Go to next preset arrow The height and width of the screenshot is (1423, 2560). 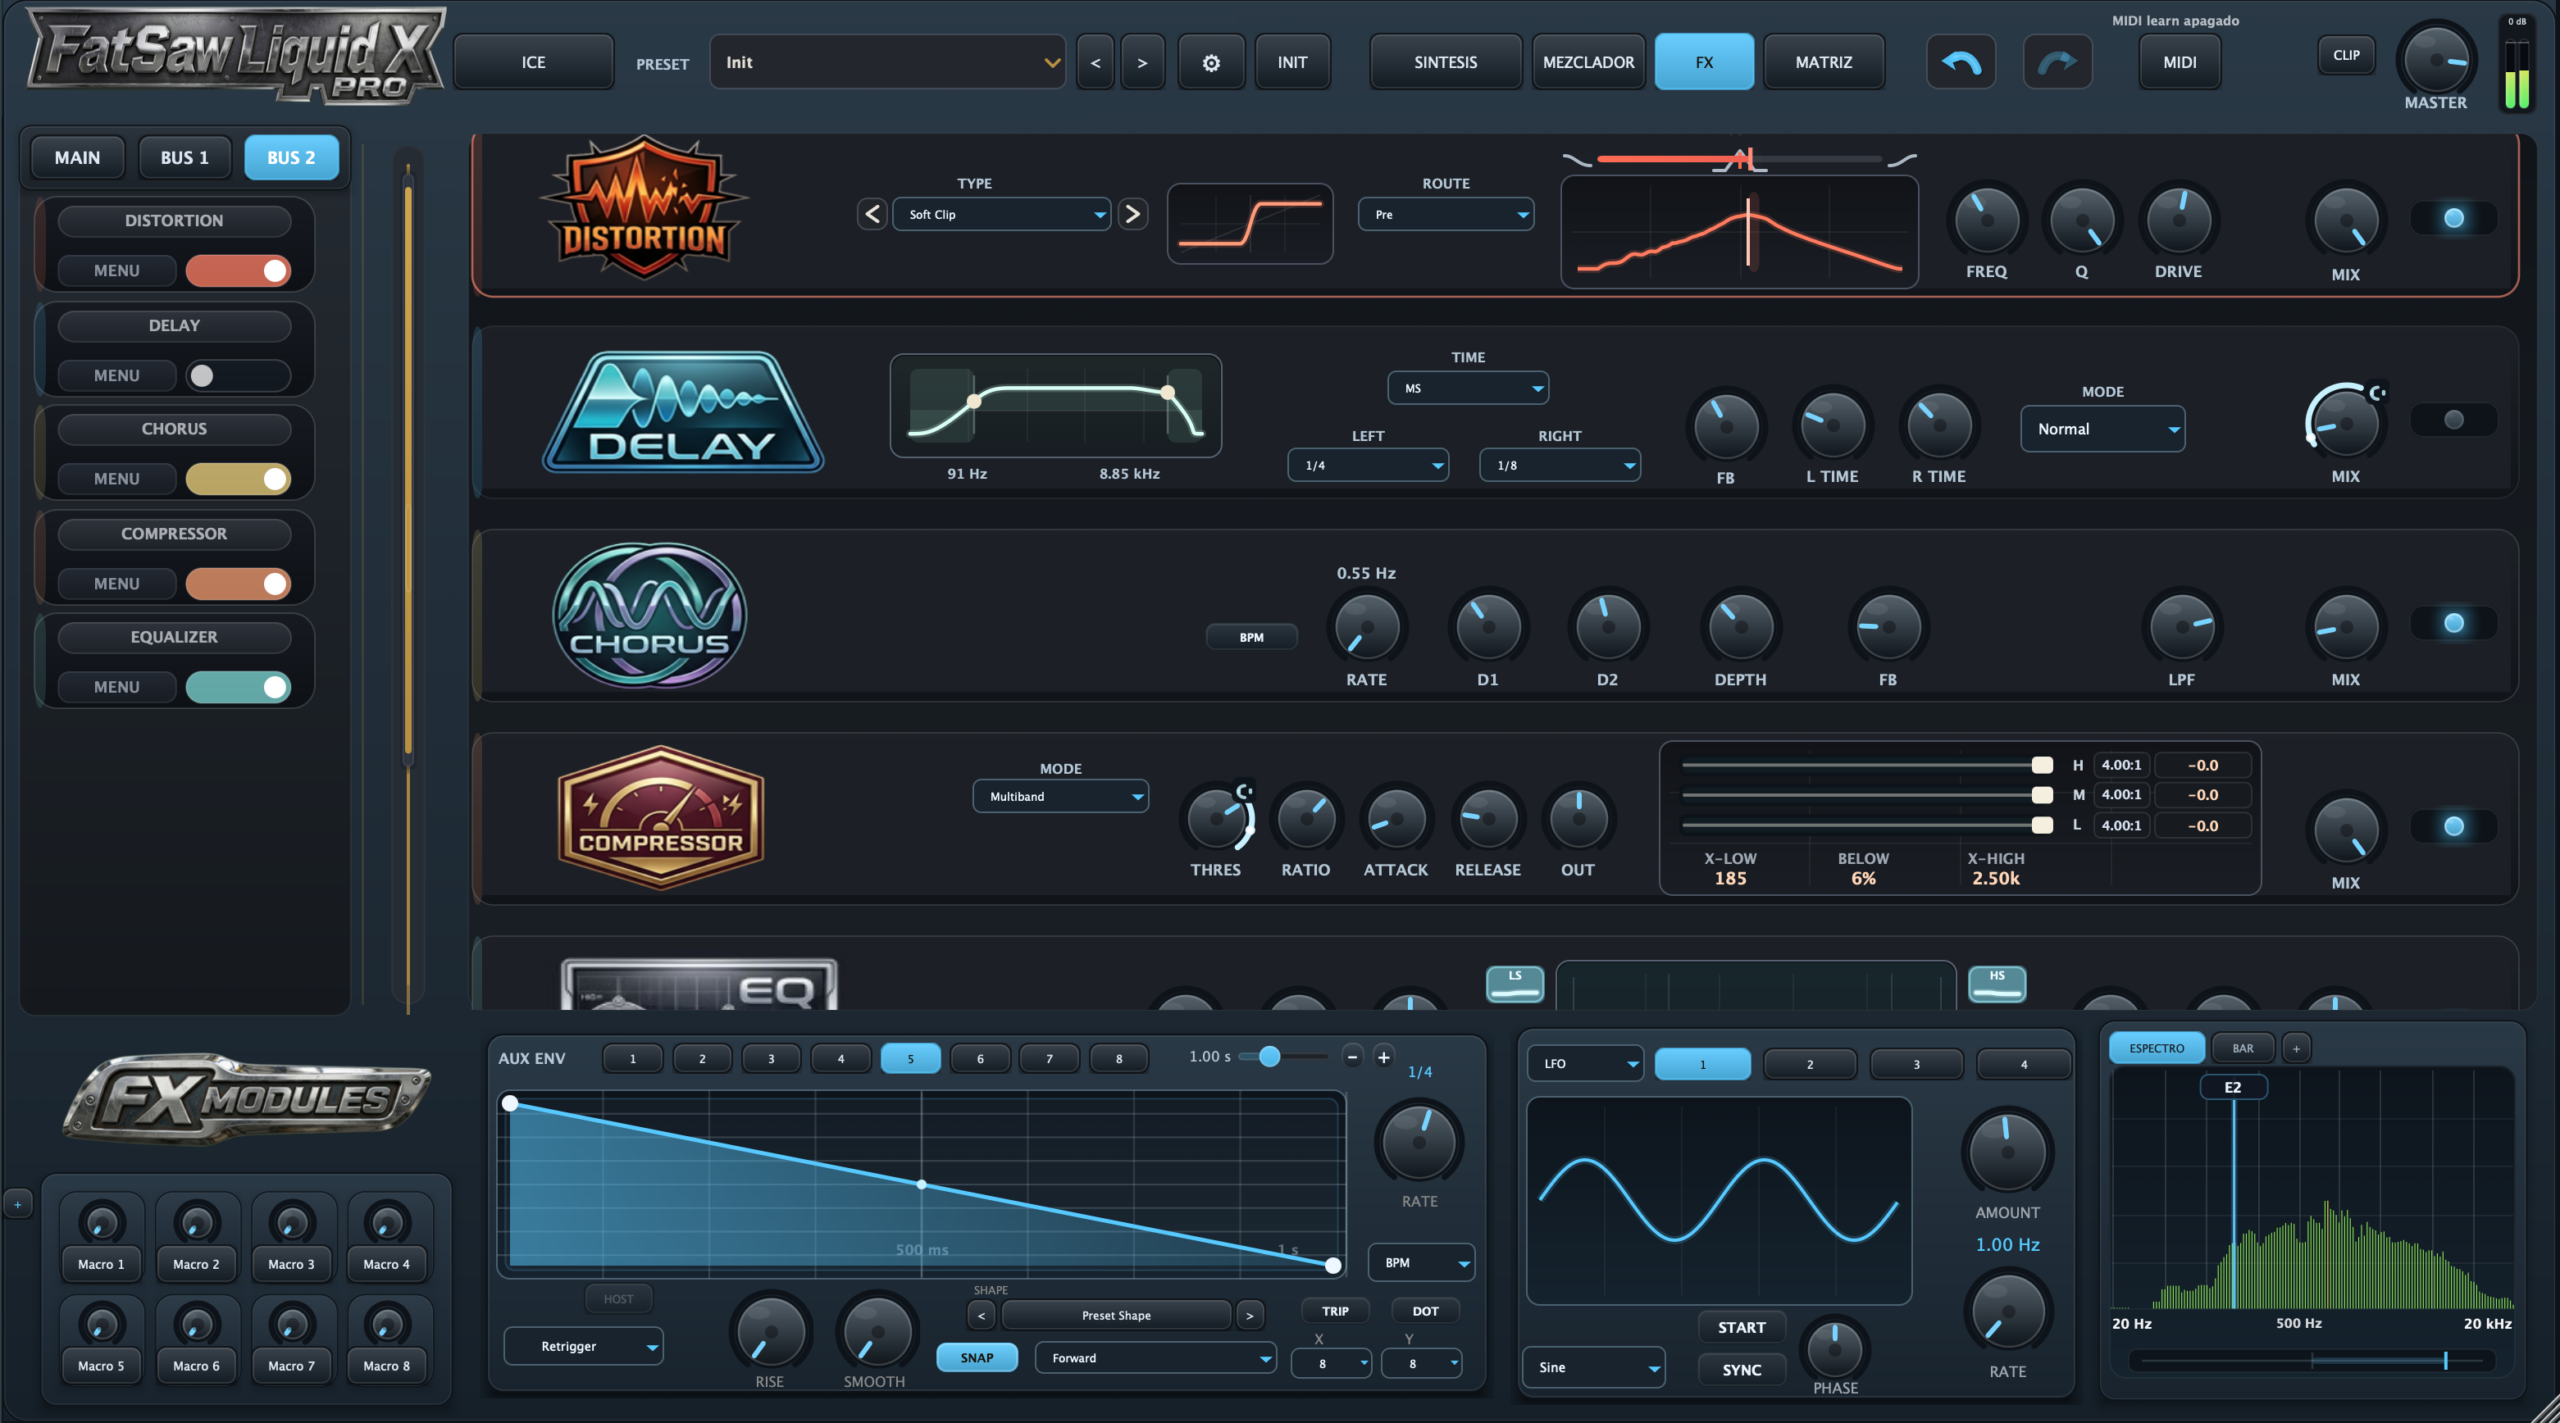coord(1142,62)
